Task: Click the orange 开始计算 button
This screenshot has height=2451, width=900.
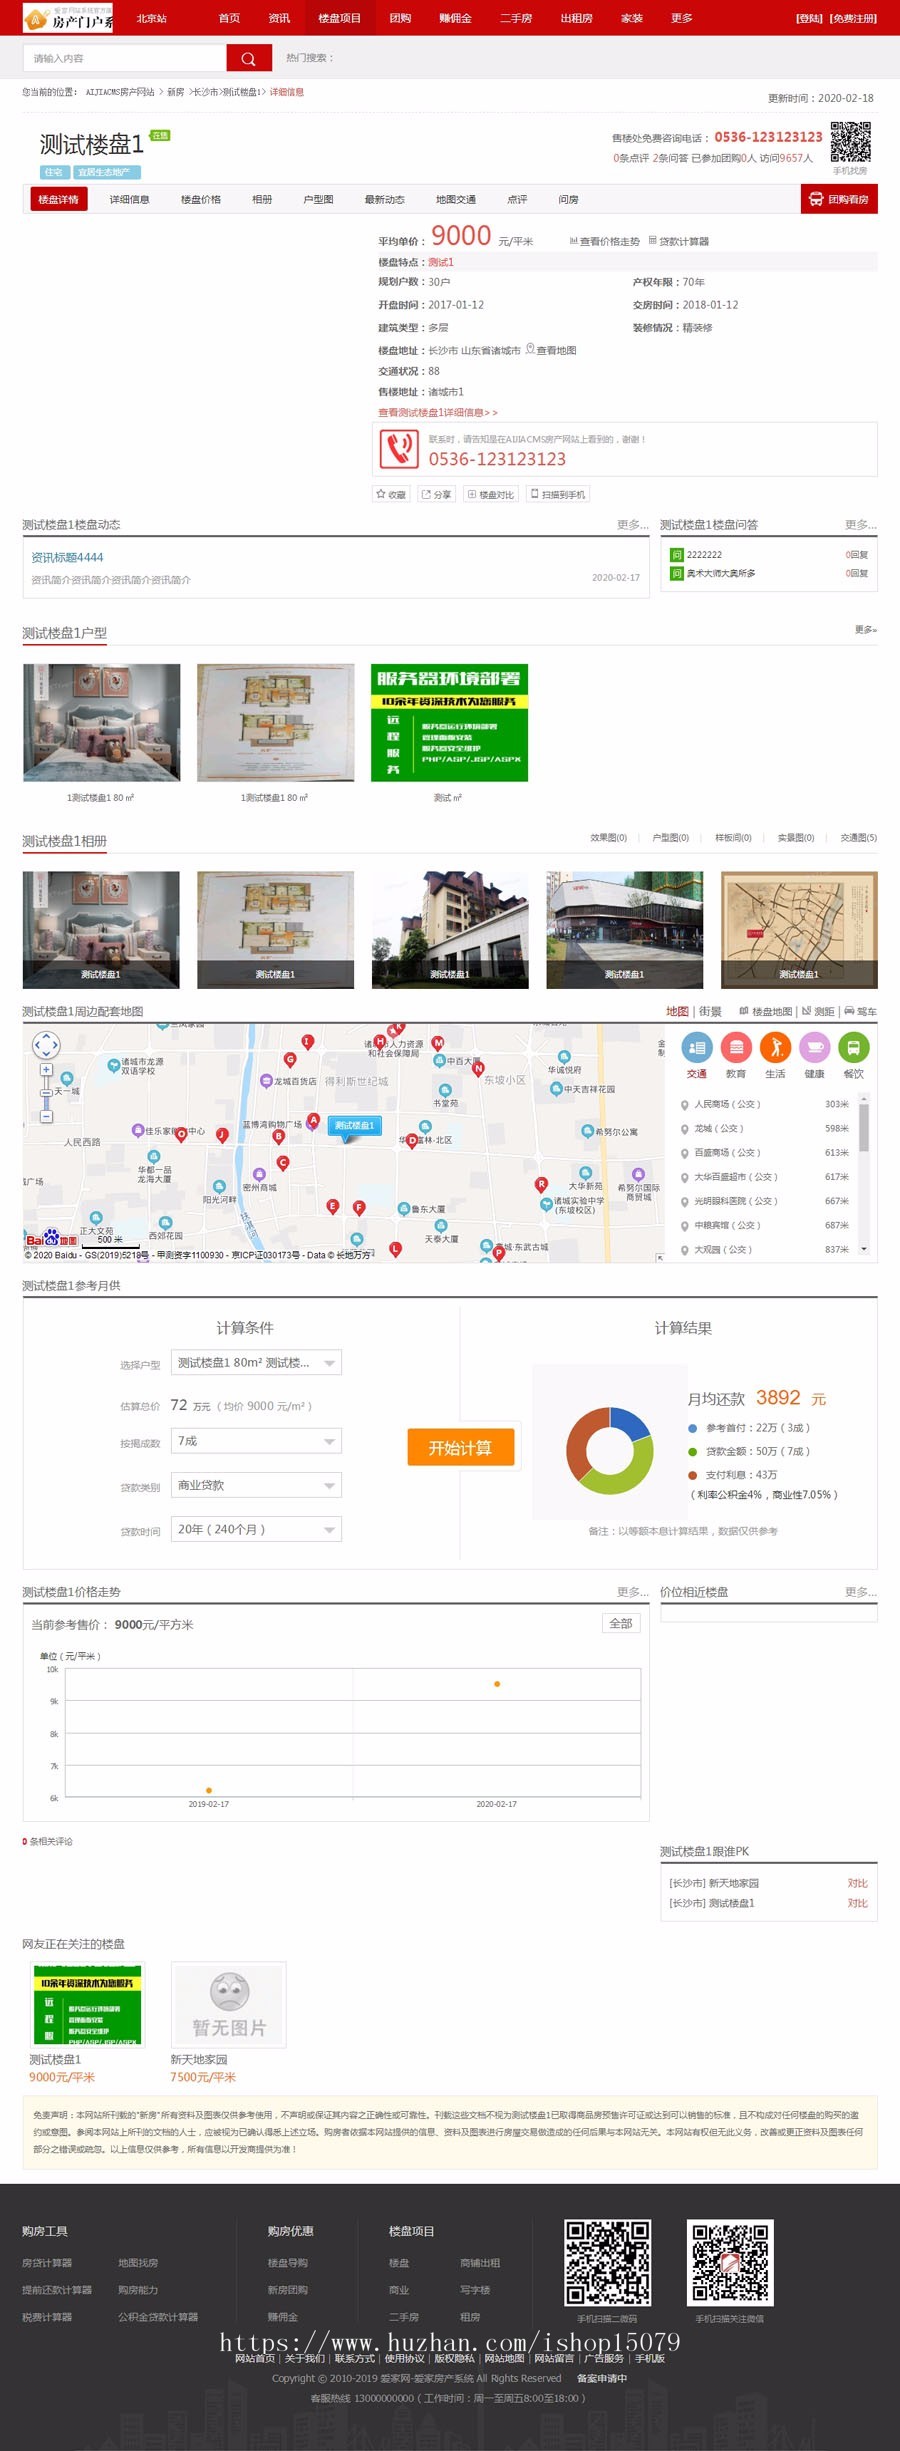Action: 460,1447
